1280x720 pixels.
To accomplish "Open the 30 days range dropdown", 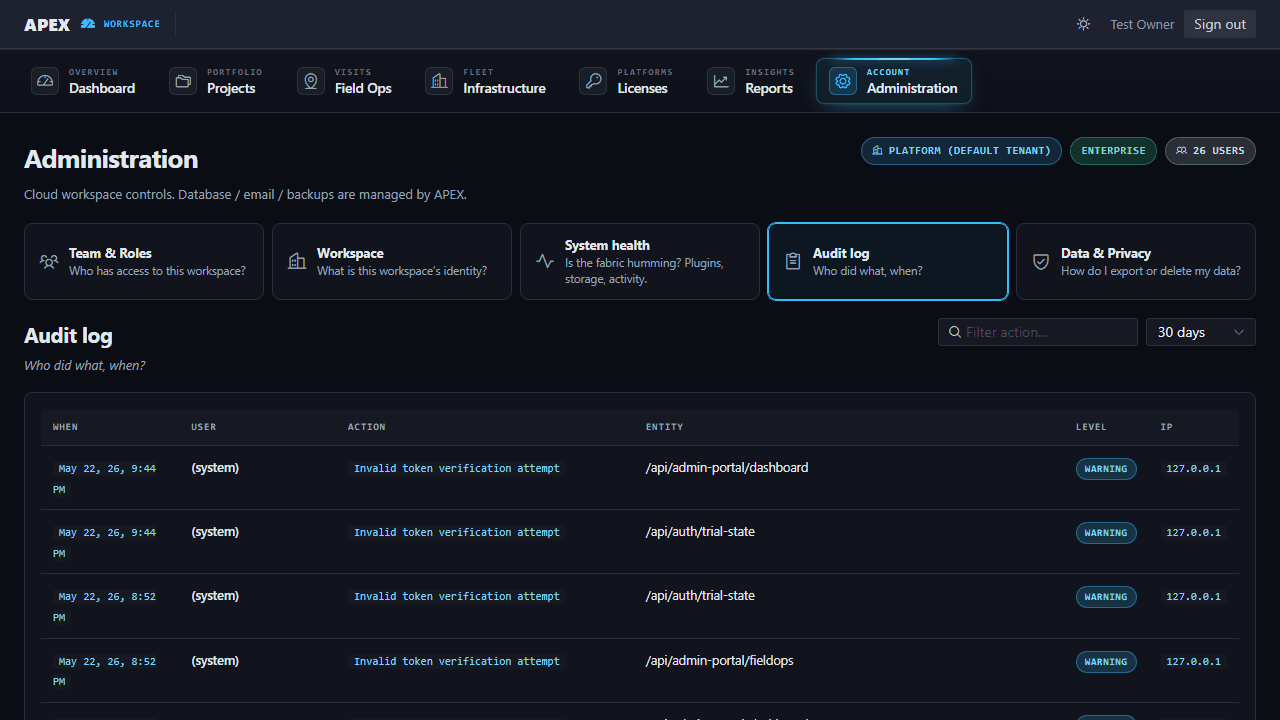I will click(1200, 332).
